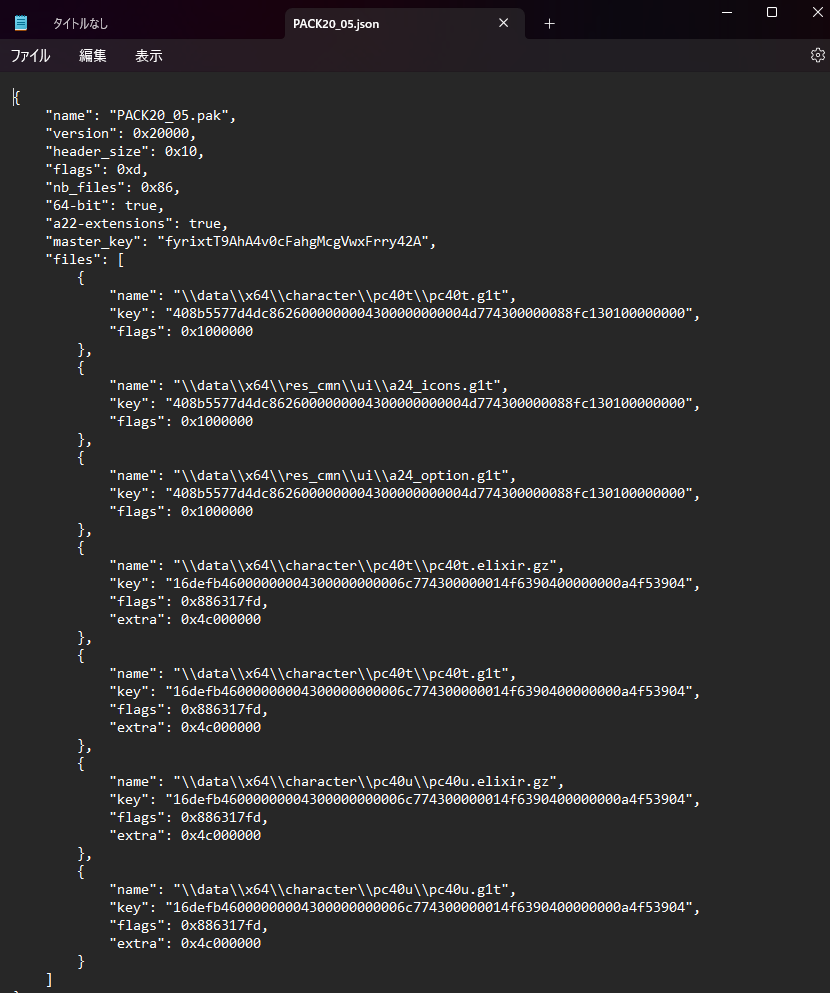Image resolution: width=830 pixels, height=993 pixels.
Task: Open the ファイル menu
Action: point(30,56)
